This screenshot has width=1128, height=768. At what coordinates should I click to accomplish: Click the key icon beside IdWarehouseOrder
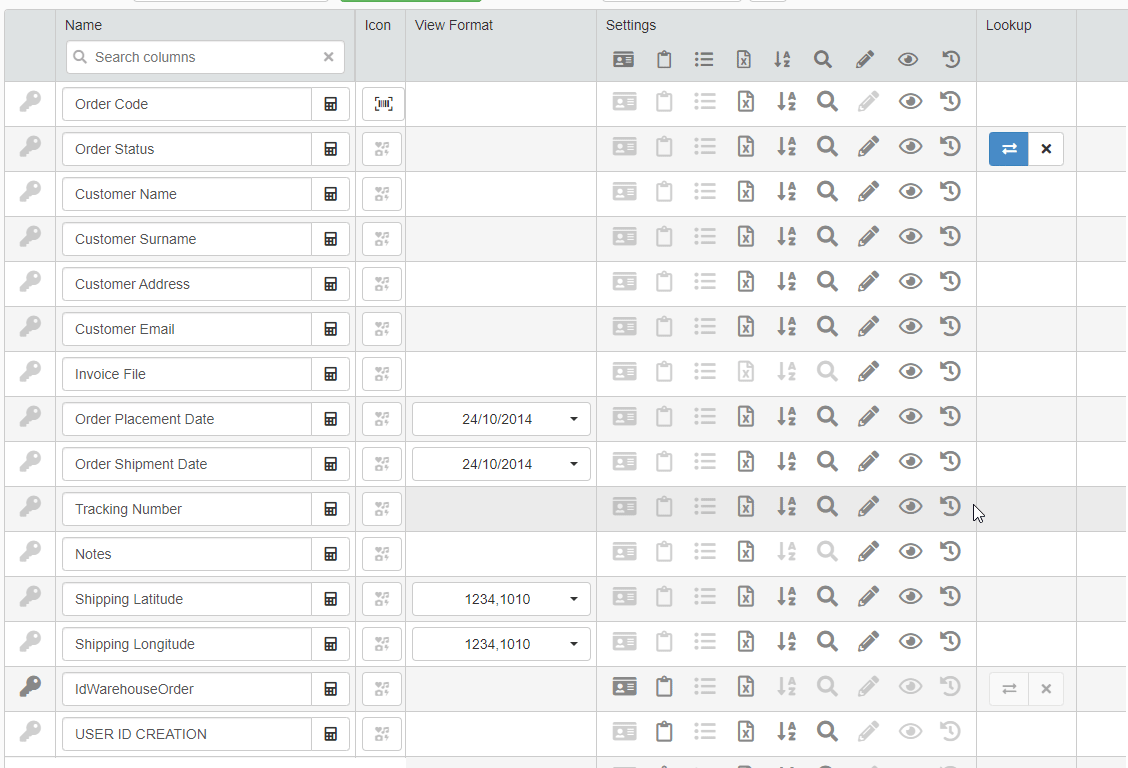pos(30,687)
